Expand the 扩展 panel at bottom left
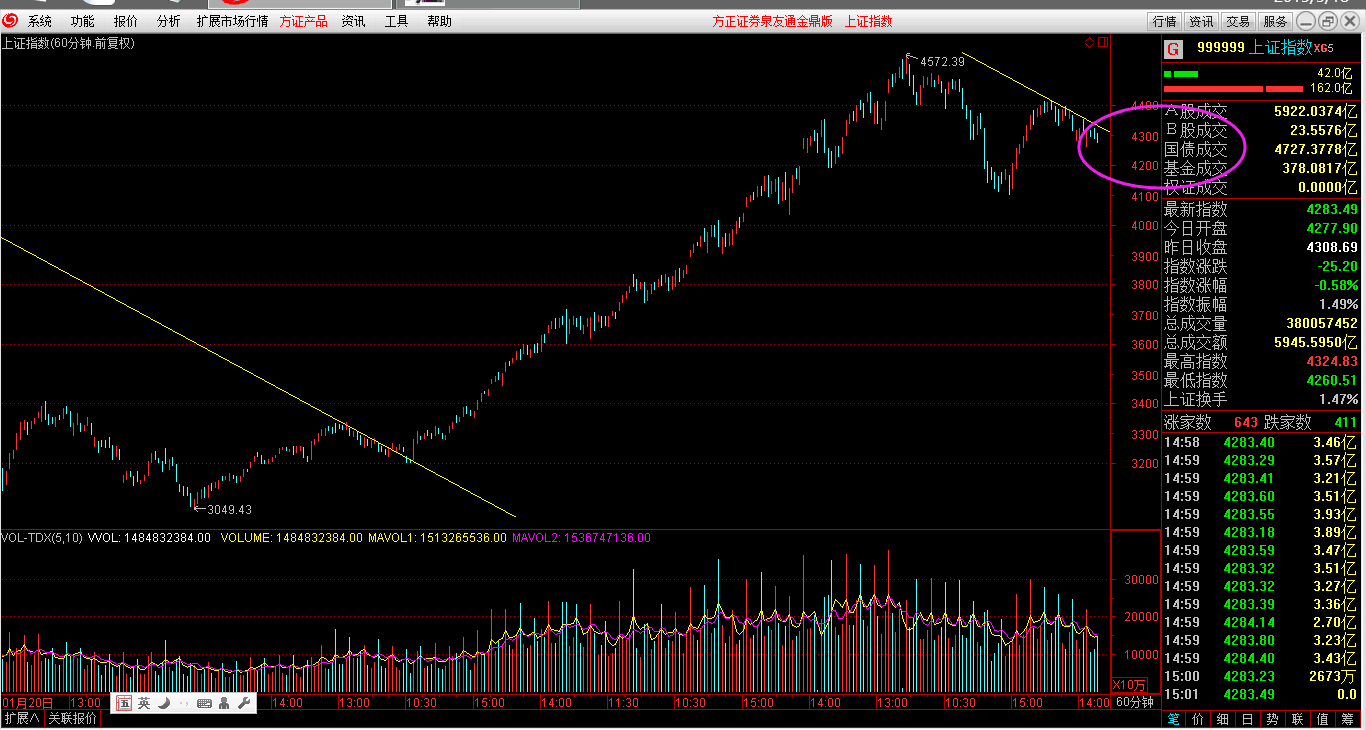The width and height of the screenshot is (1366, 730). [22, 719]
